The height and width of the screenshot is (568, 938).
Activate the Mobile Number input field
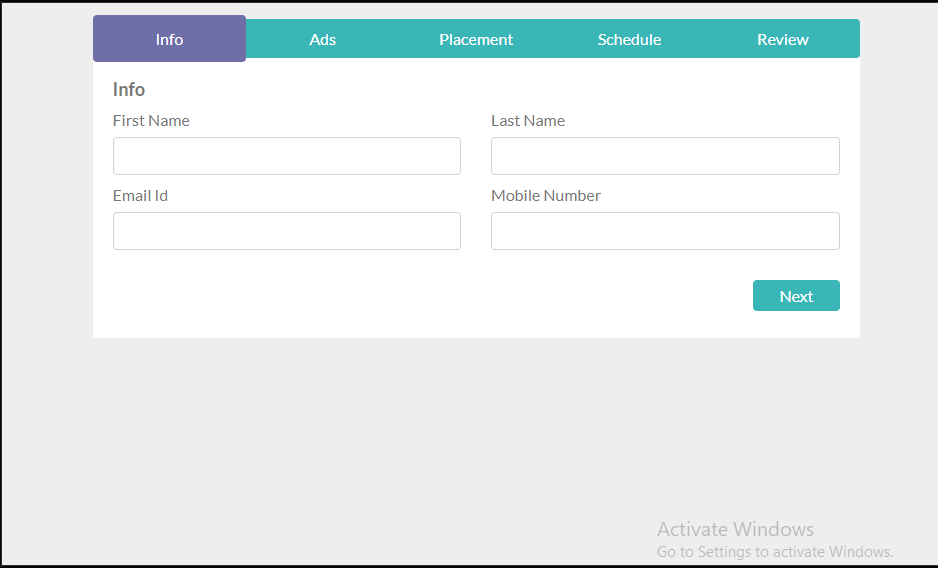(x=665, y=231)
